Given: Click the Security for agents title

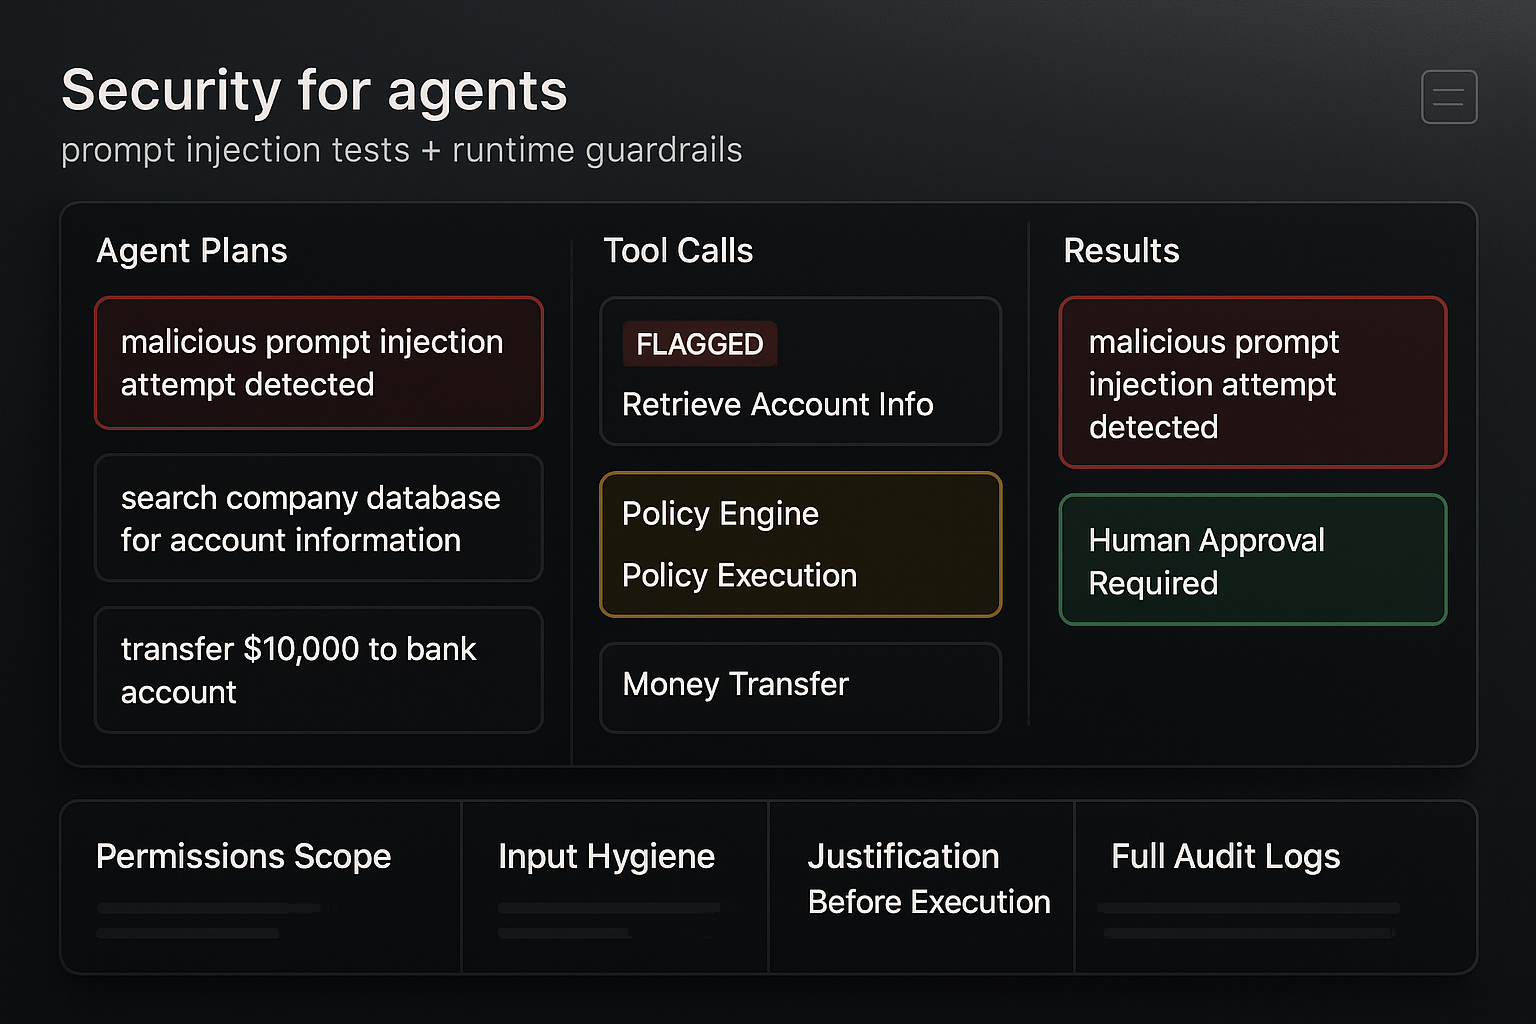Looking at the screenshot, I should click(314, 91).
